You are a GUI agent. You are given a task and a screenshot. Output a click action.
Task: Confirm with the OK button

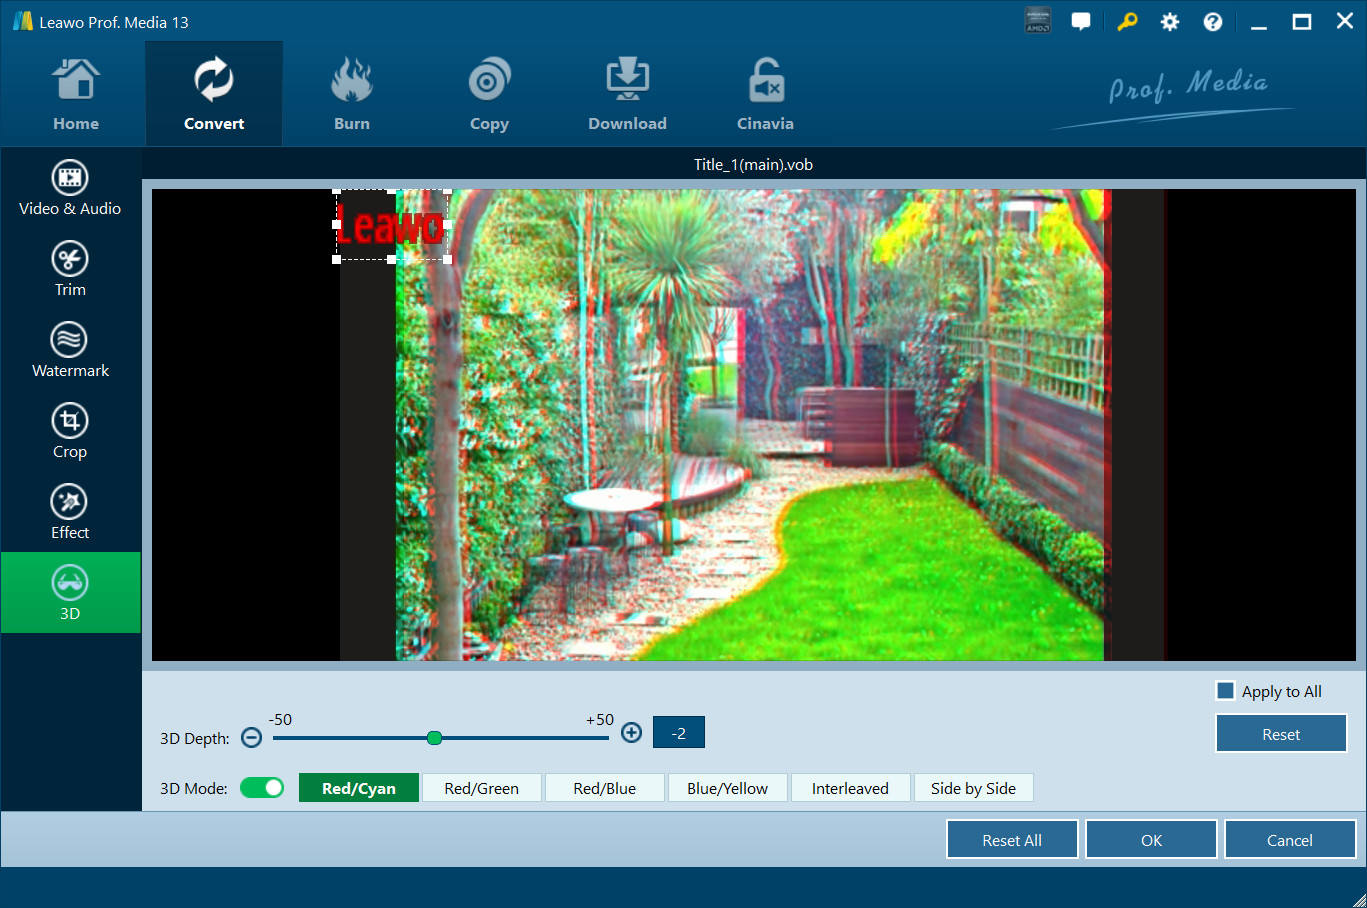[x=1152, y=840]
